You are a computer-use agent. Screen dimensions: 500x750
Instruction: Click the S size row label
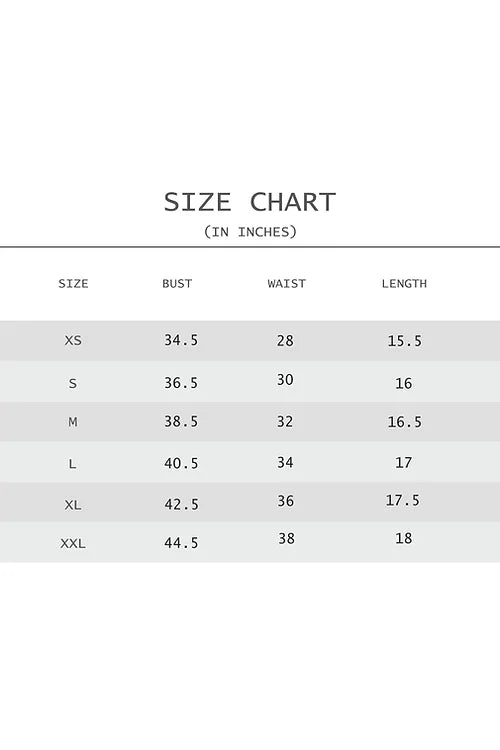73,384
